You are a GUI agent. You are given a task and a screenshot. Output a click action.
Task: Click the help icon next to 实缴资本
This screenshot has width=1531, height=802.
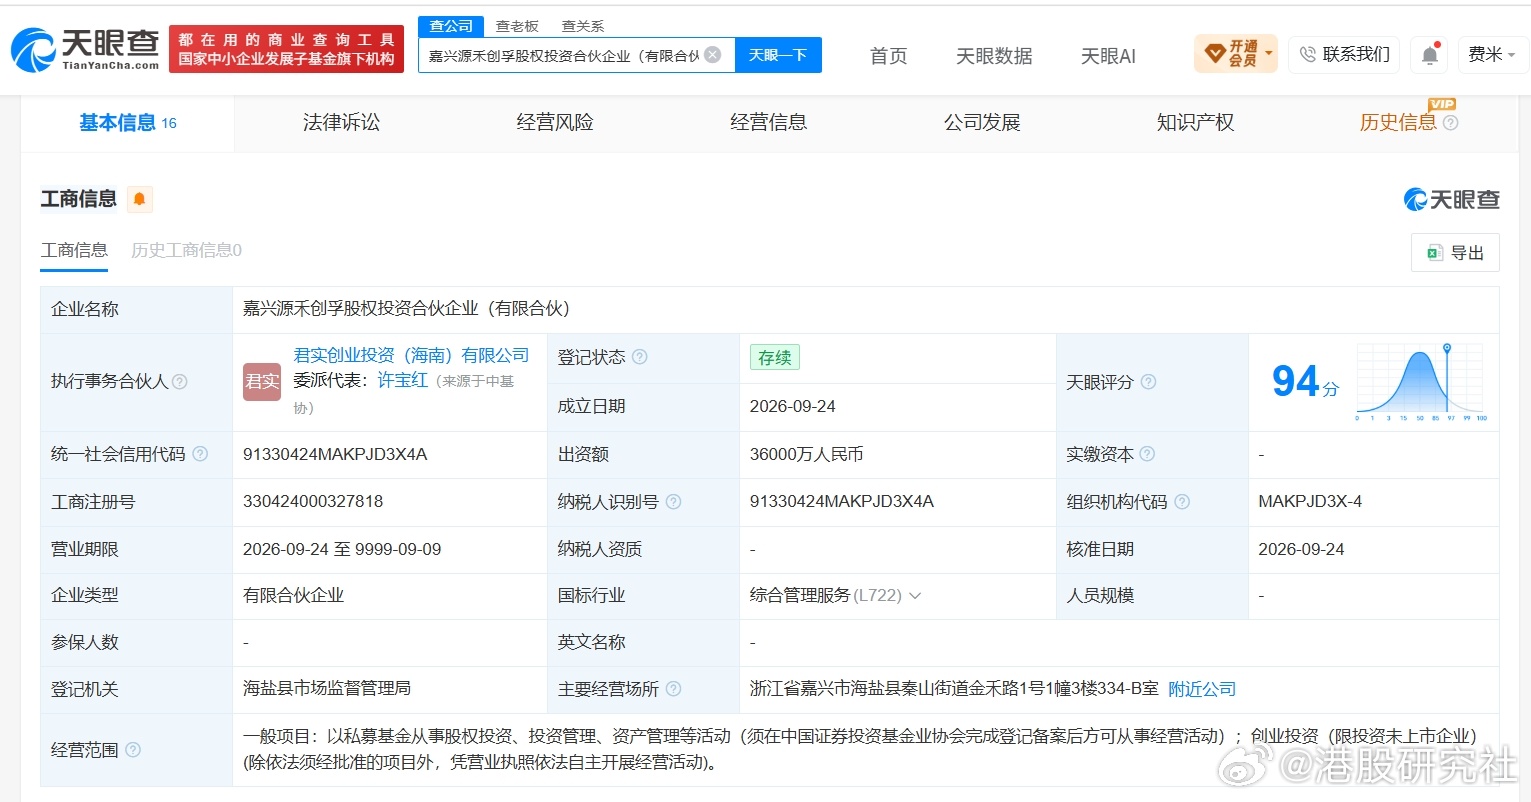(1147, 454)
